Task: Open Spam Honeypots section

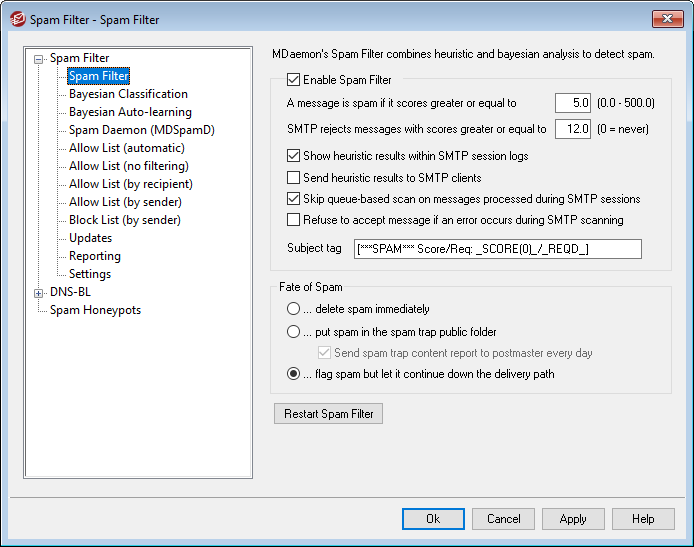Action: (x=95, y=310)
